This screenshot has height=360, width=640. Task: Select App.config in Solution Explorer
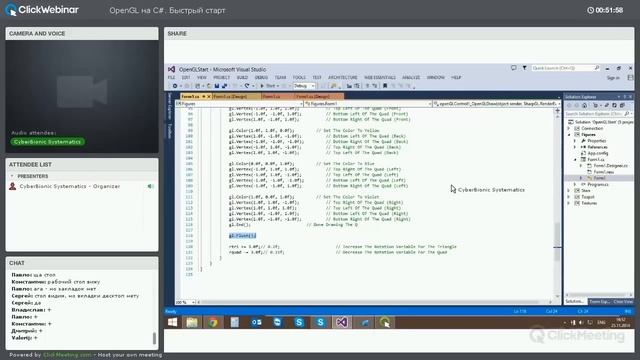(x=598, y=153)
